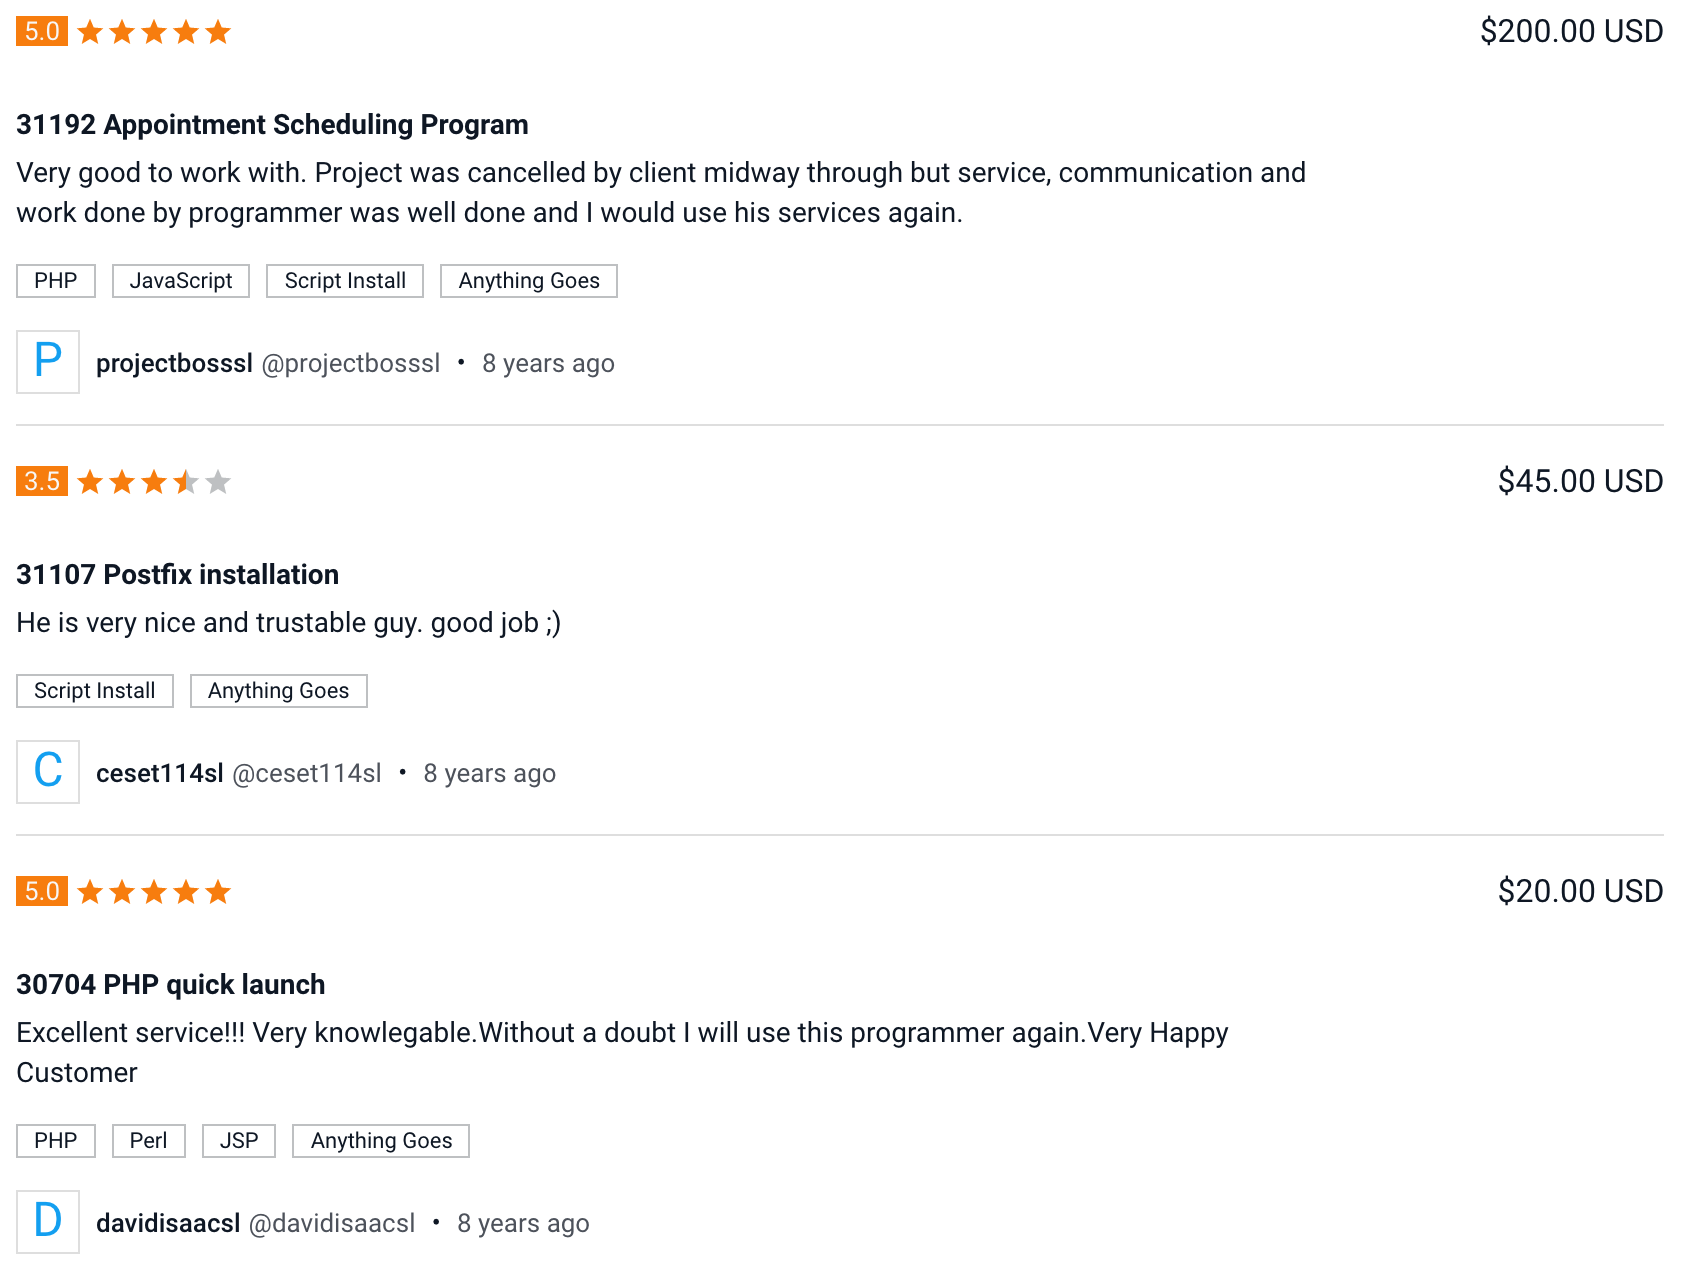
Task: Open 31107 Postfix installation project
Action: (x=177, y=575)
